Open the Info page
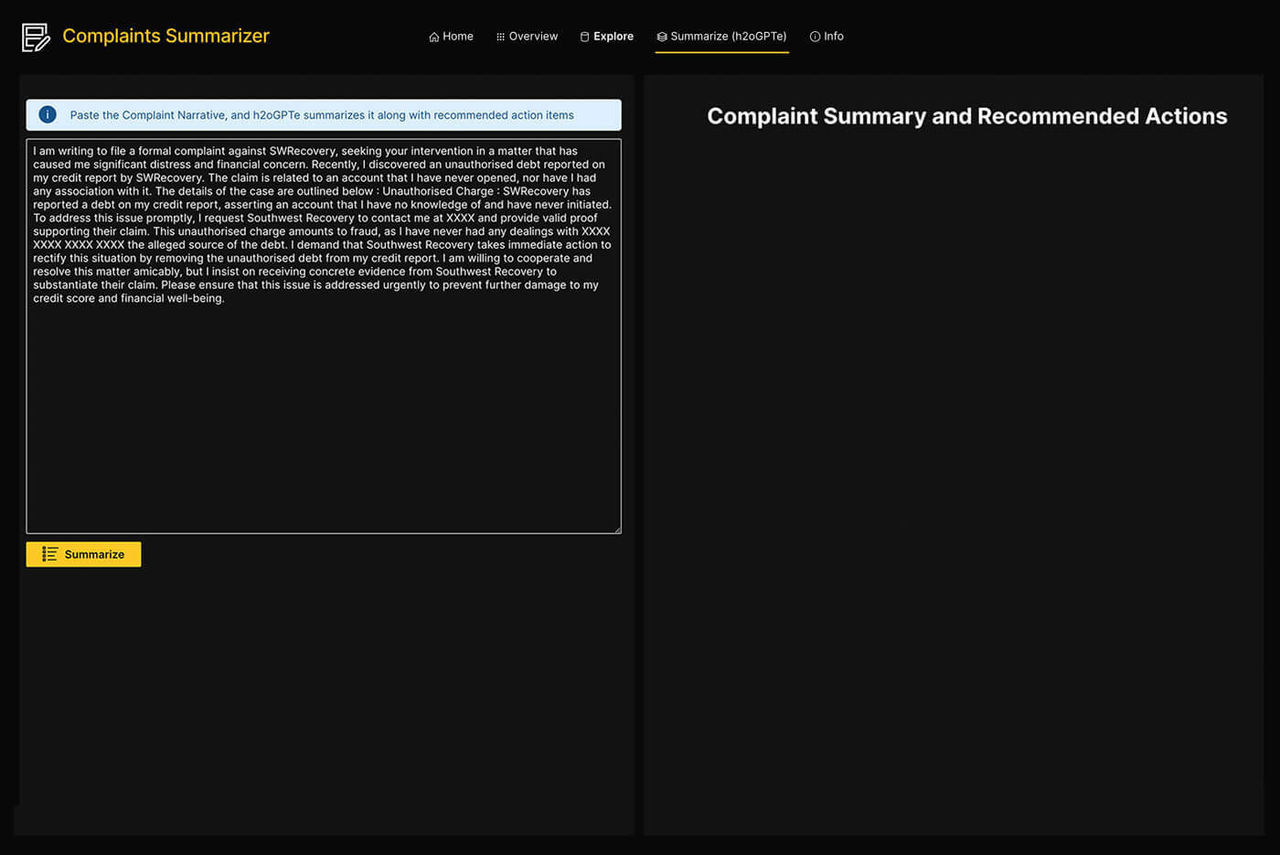The image size is (1280, 855). (832, 36)
